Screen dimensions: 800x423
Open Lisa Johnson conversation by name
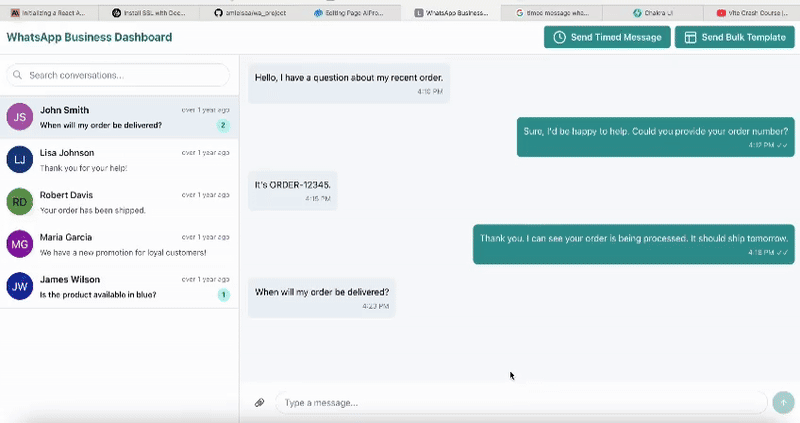click(67, 152)
